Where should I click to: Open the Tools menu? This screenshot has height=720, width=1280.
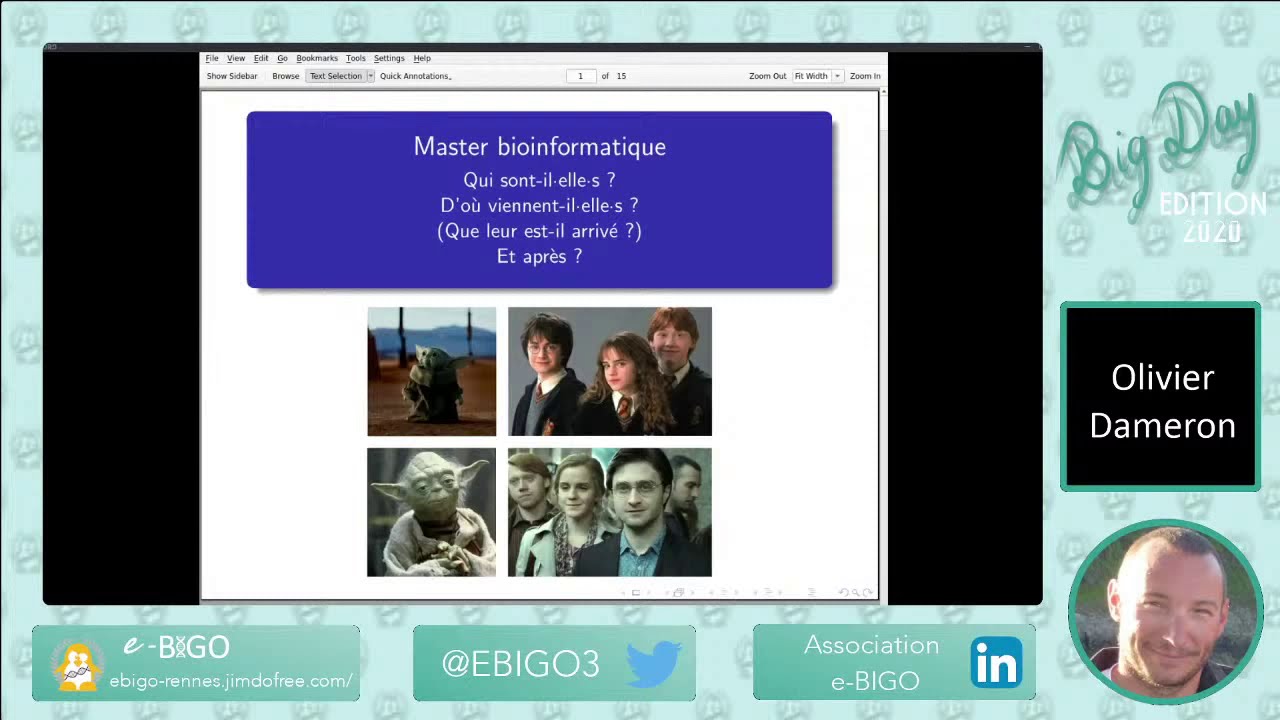tap(356, 58)
